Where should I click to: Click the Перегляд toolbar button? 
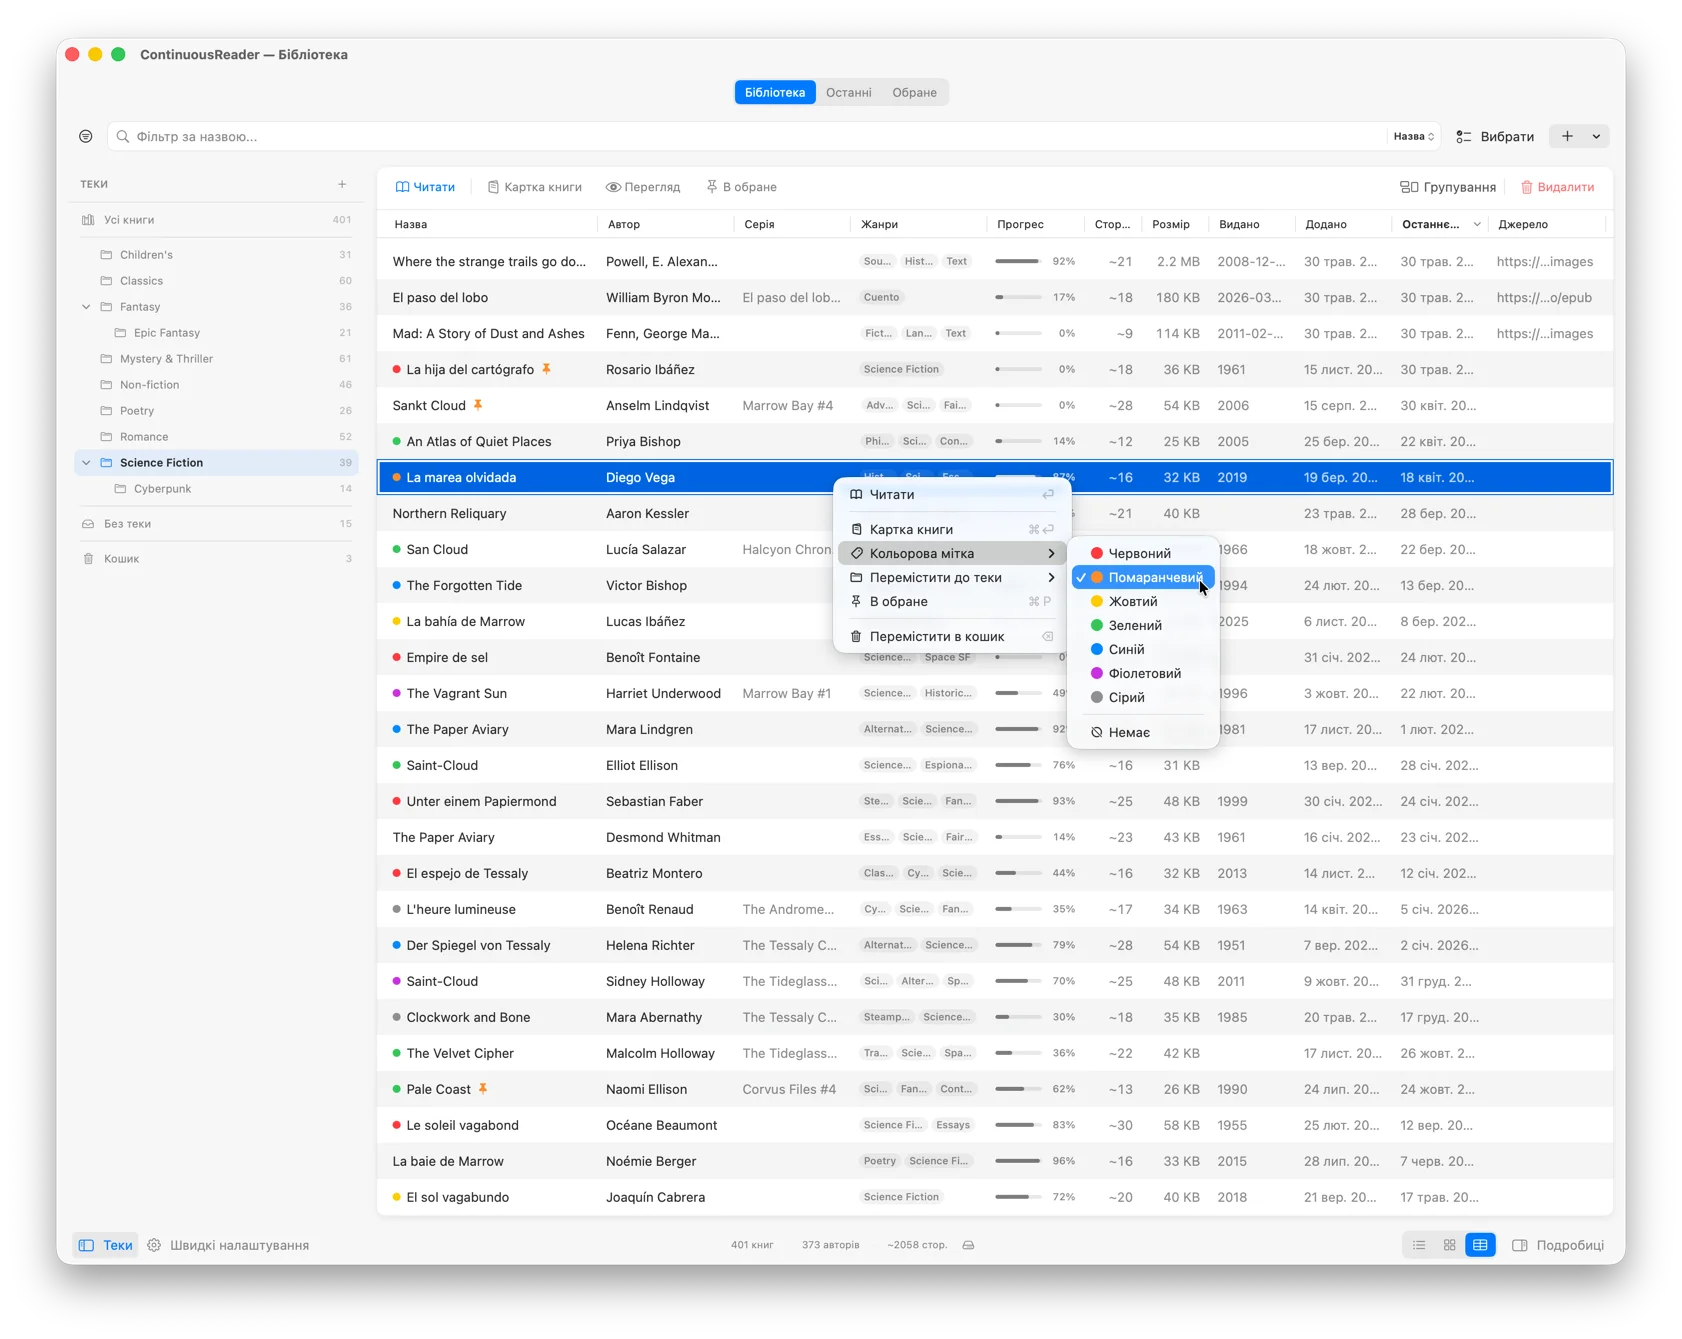click(x=642, y=187)
